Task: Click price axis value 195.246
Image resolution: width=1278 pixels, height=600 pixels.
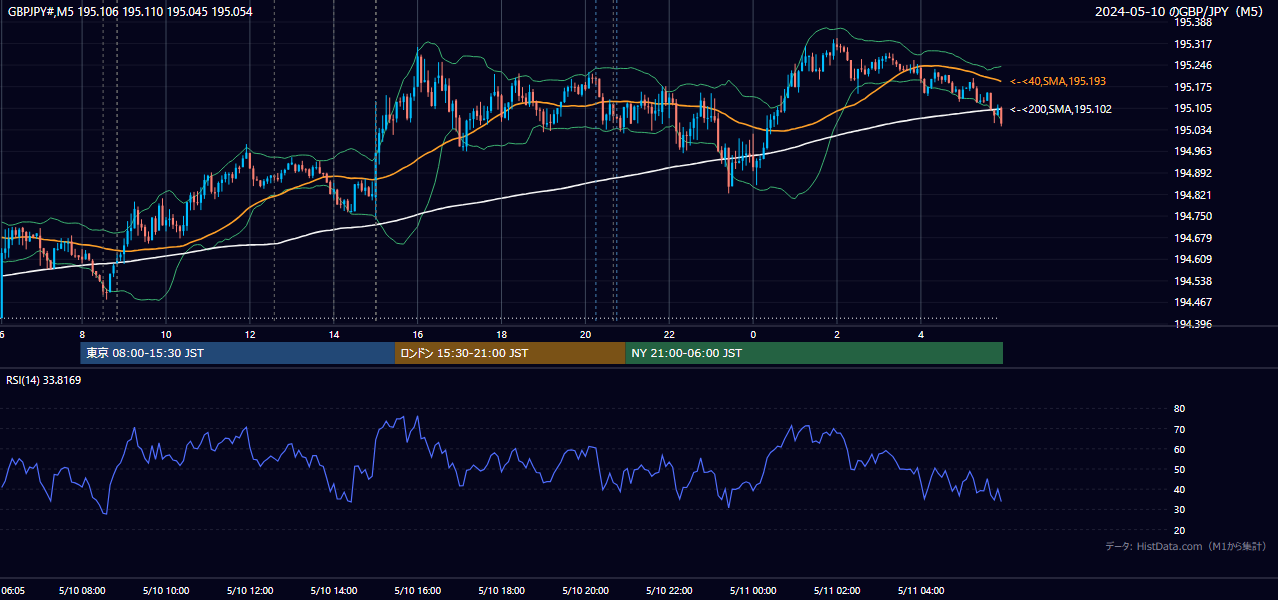Action: (1192, 66)
